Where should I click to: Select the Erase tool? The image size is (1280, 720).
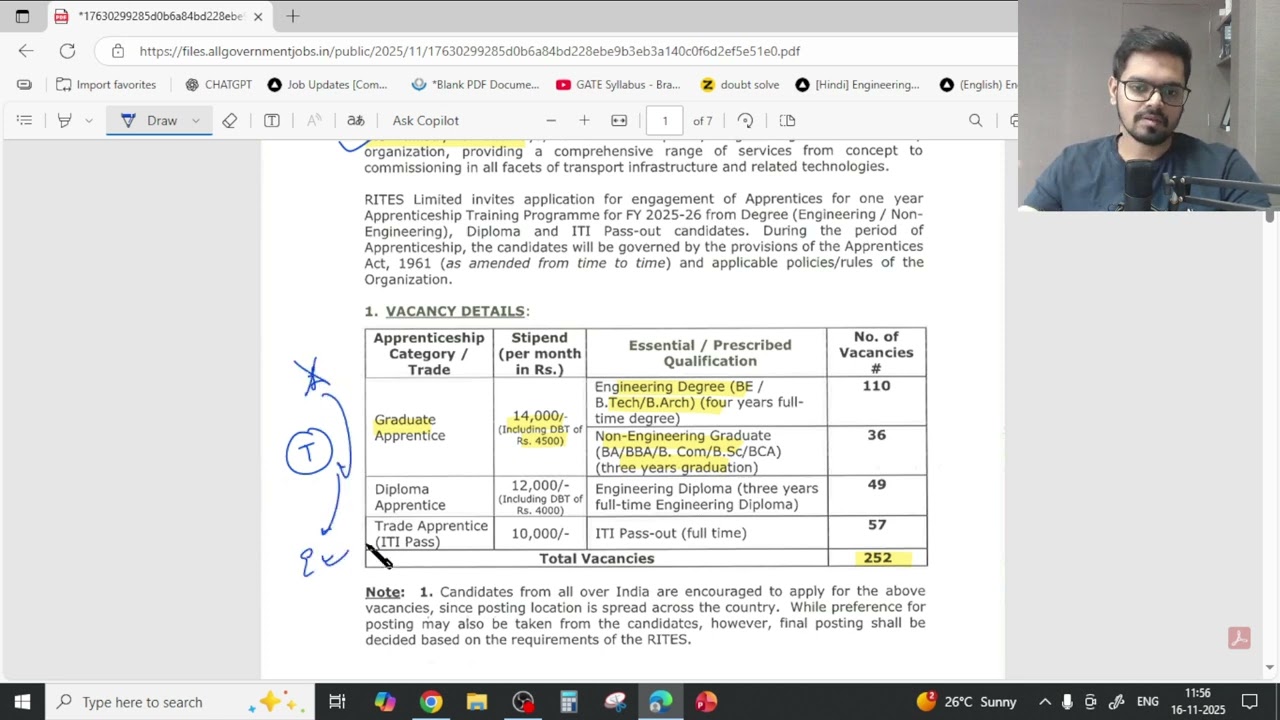(x=230, y=121)
